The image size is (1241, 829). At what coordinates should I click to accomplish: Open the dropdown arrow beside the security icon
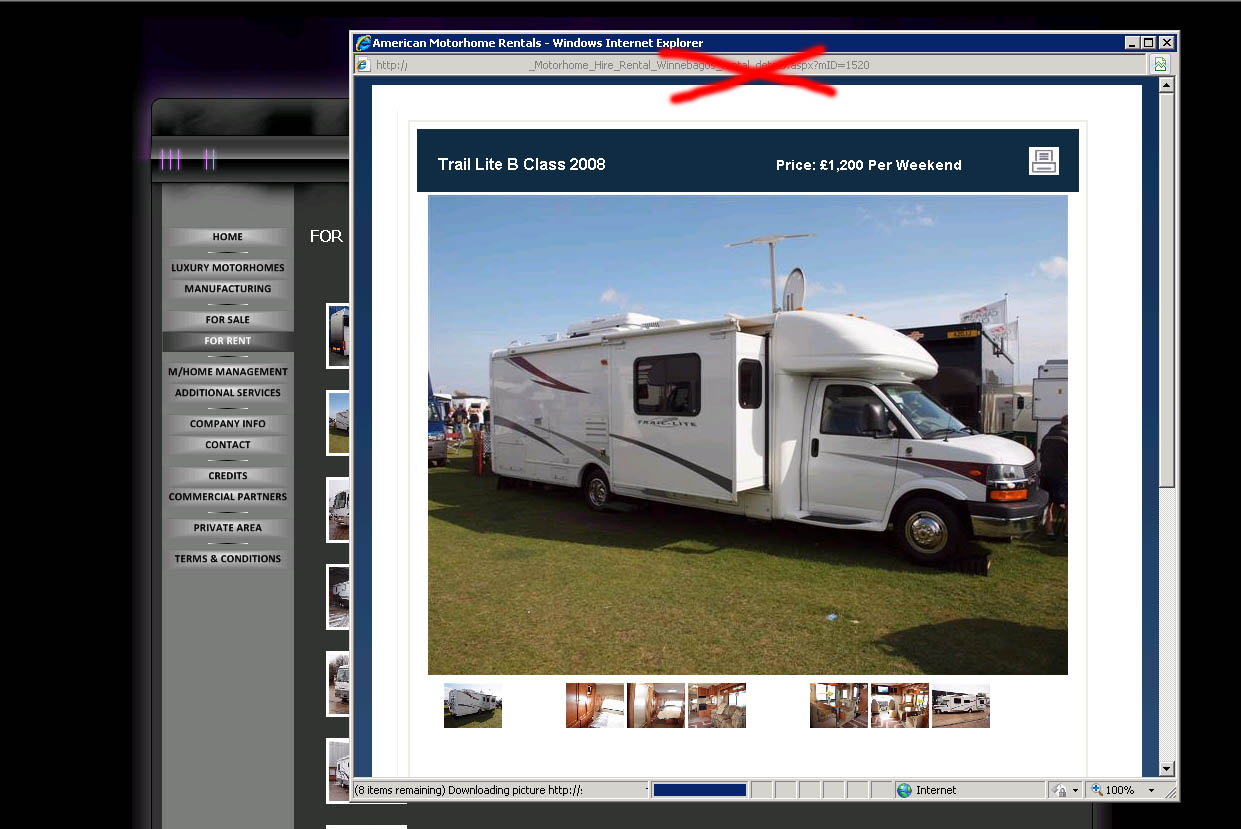1076,790
